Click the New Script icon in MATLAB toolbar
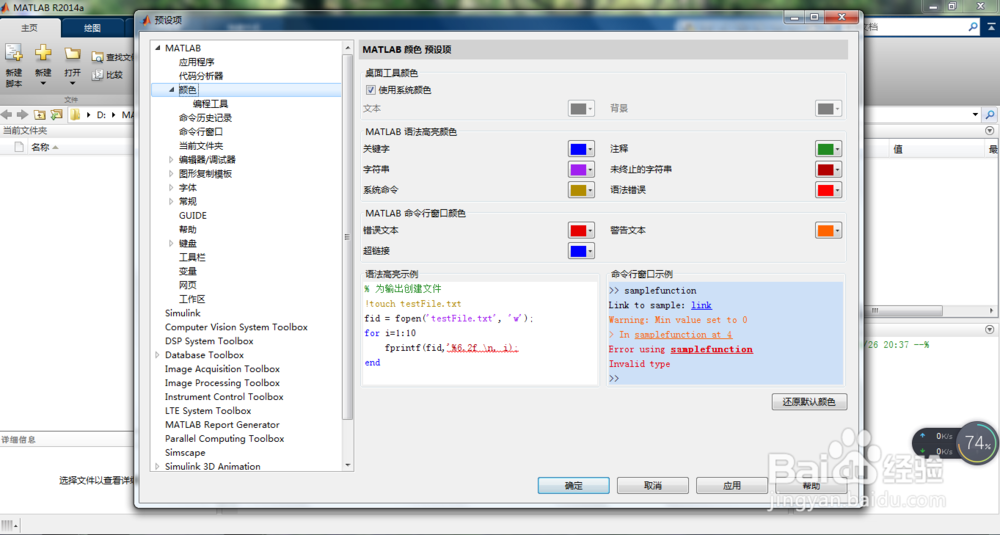The image size is (1000, 535). point(14,54)
